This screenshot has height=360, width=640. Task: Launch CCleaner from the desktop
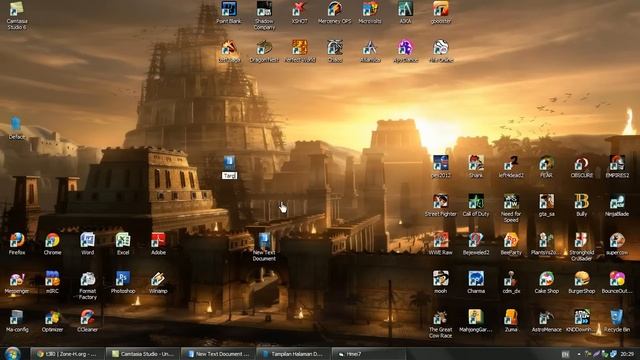[87, 321]
